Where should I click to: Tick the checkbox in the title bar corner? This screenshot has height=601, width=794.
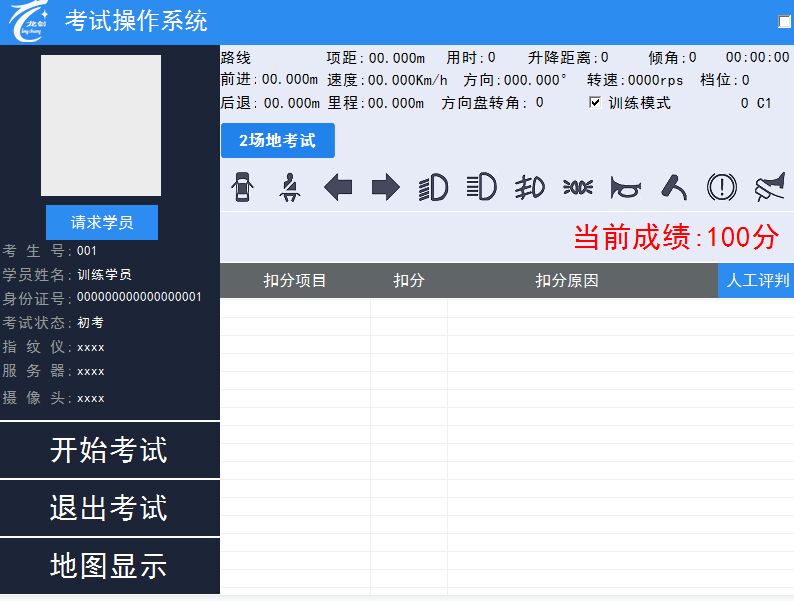click(784, 22)
